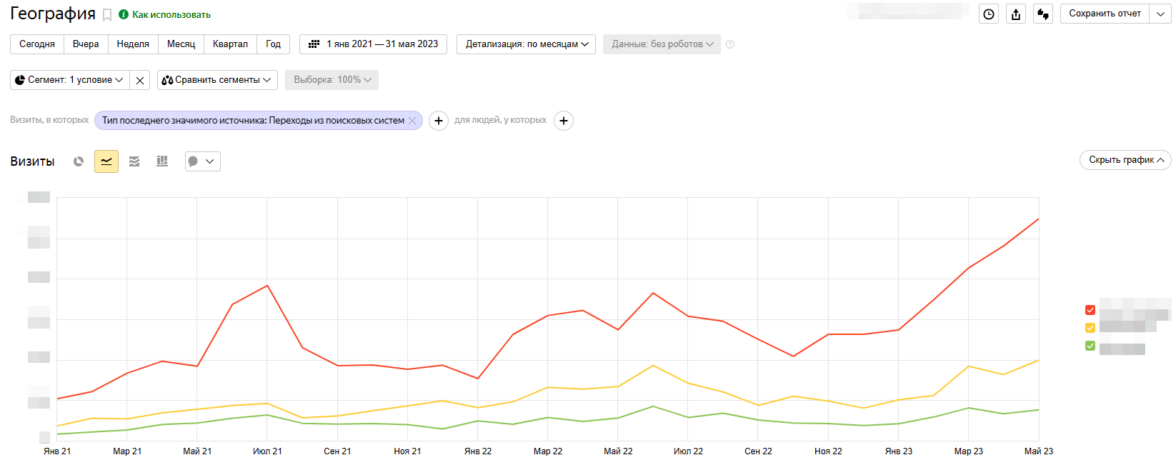Click the thumbs up/down feedback icon
Viewport: 1176px width, 470px height.
tap(1042, 14)
